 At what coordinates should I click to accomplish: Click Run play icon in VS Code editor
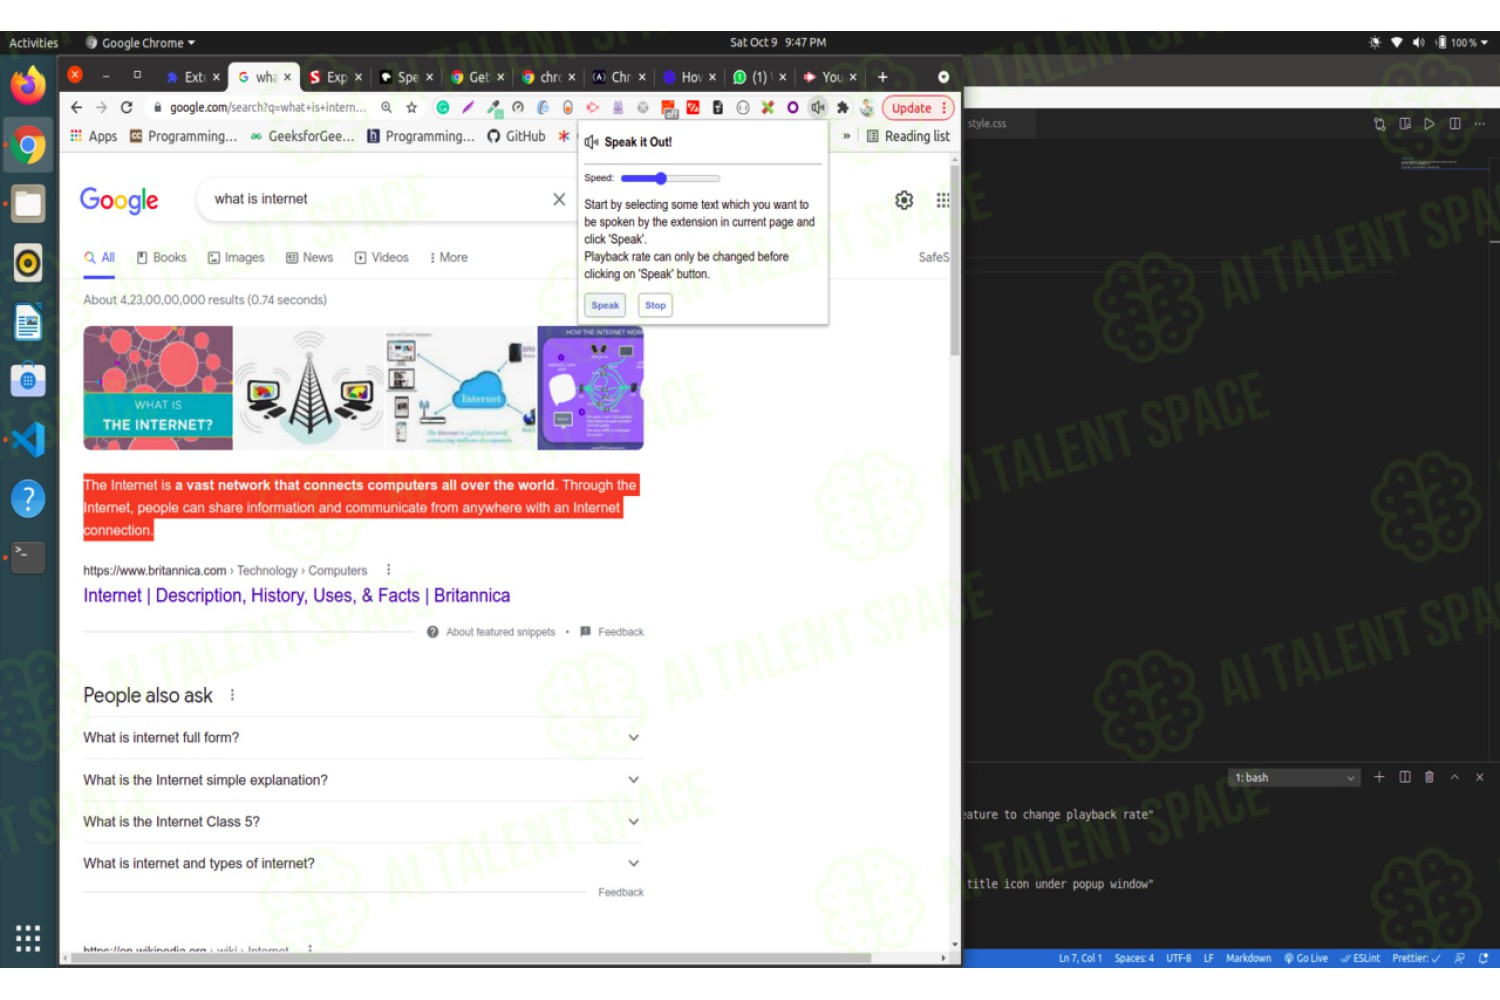tap(1429, 124)
